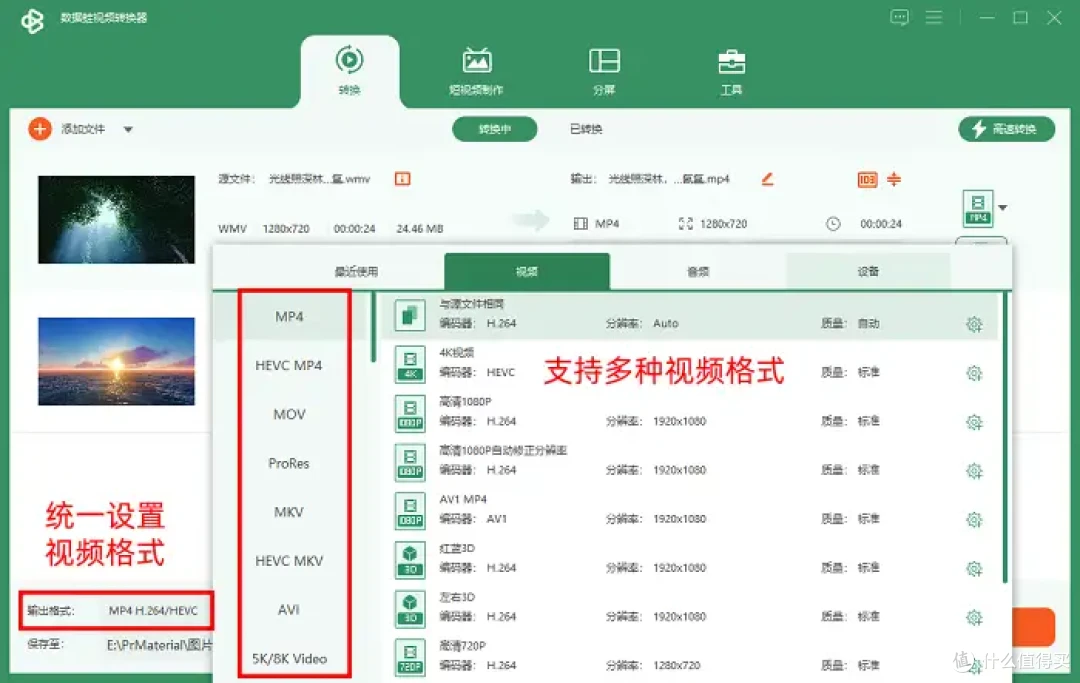Screen dimensions: 1080x683
Task: Choose MOV in the format list
Action: (x=289, y=414)
